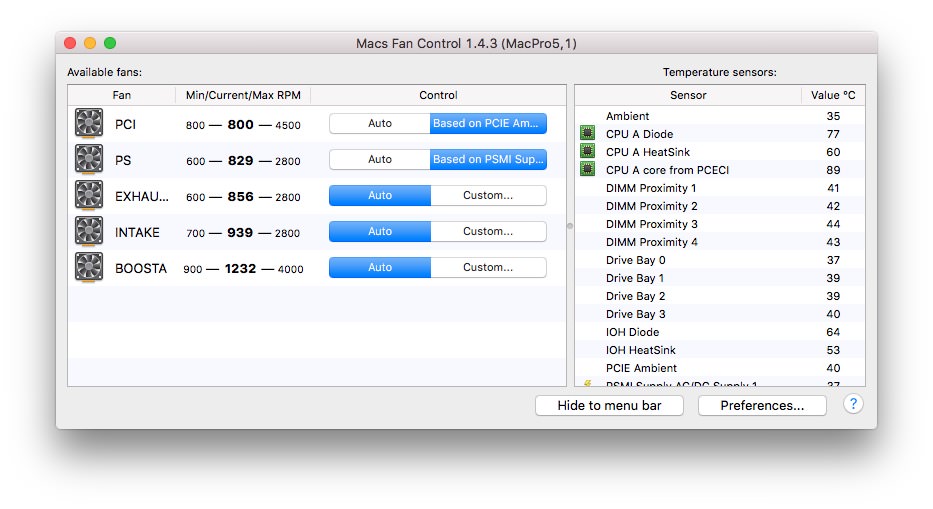Image resolution: width=933 pixels, height=509 pixels.
Task: Click the Control column header
Action: (x=438, y=95)
